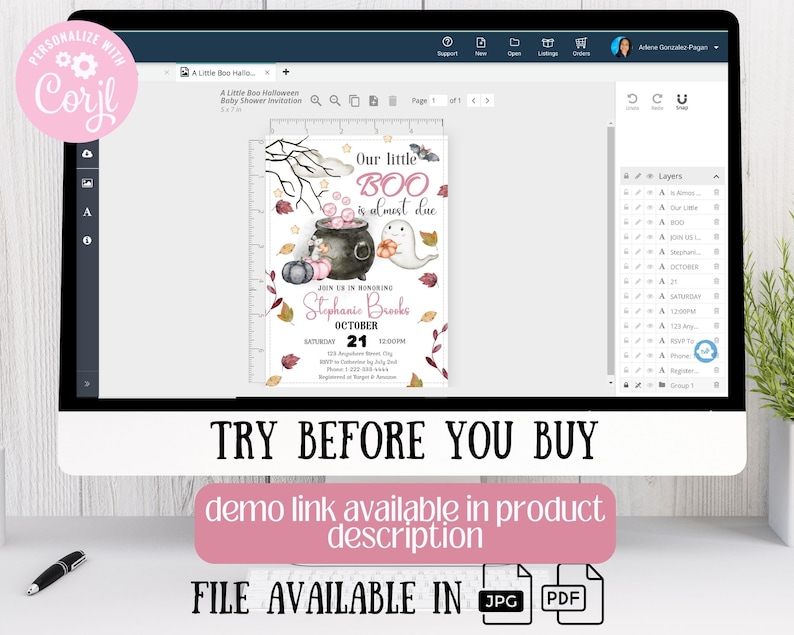Delete the BOO layer
Image resolution: width=794 pixels, height=635 pixels.
(x=716, y=222)
